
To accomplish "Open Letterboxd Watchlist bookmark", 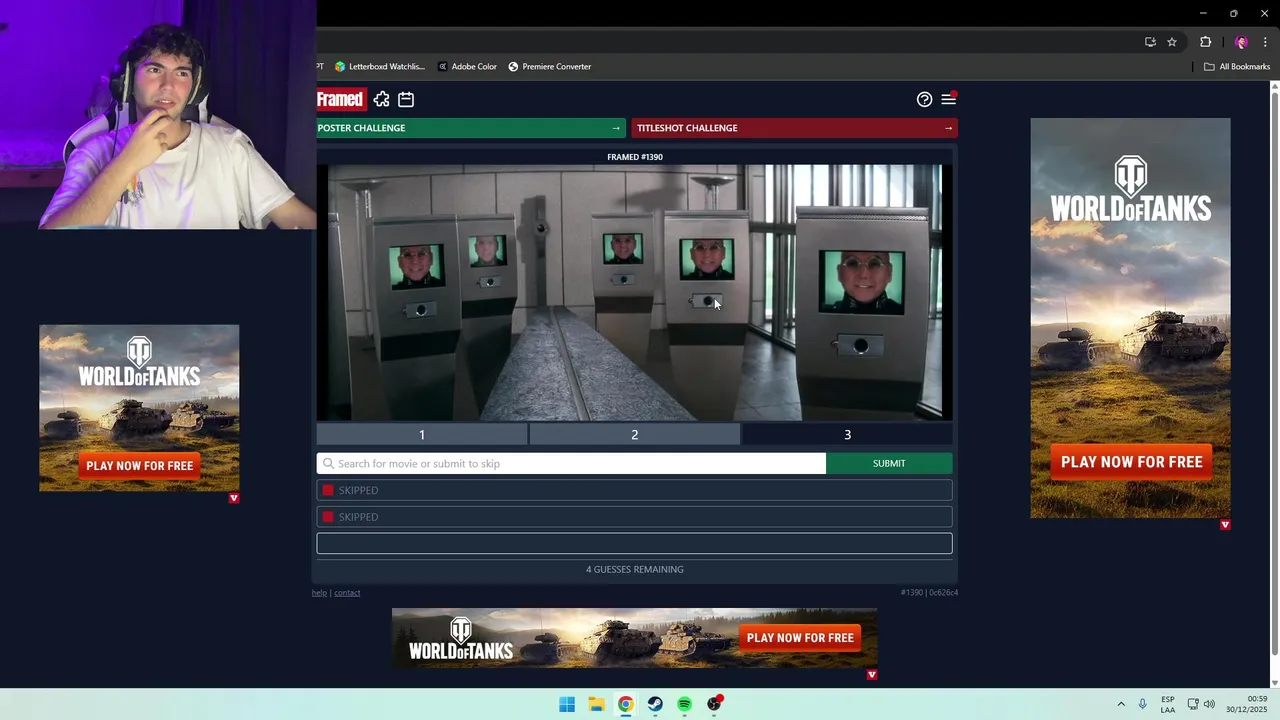I will coord(379,67).
